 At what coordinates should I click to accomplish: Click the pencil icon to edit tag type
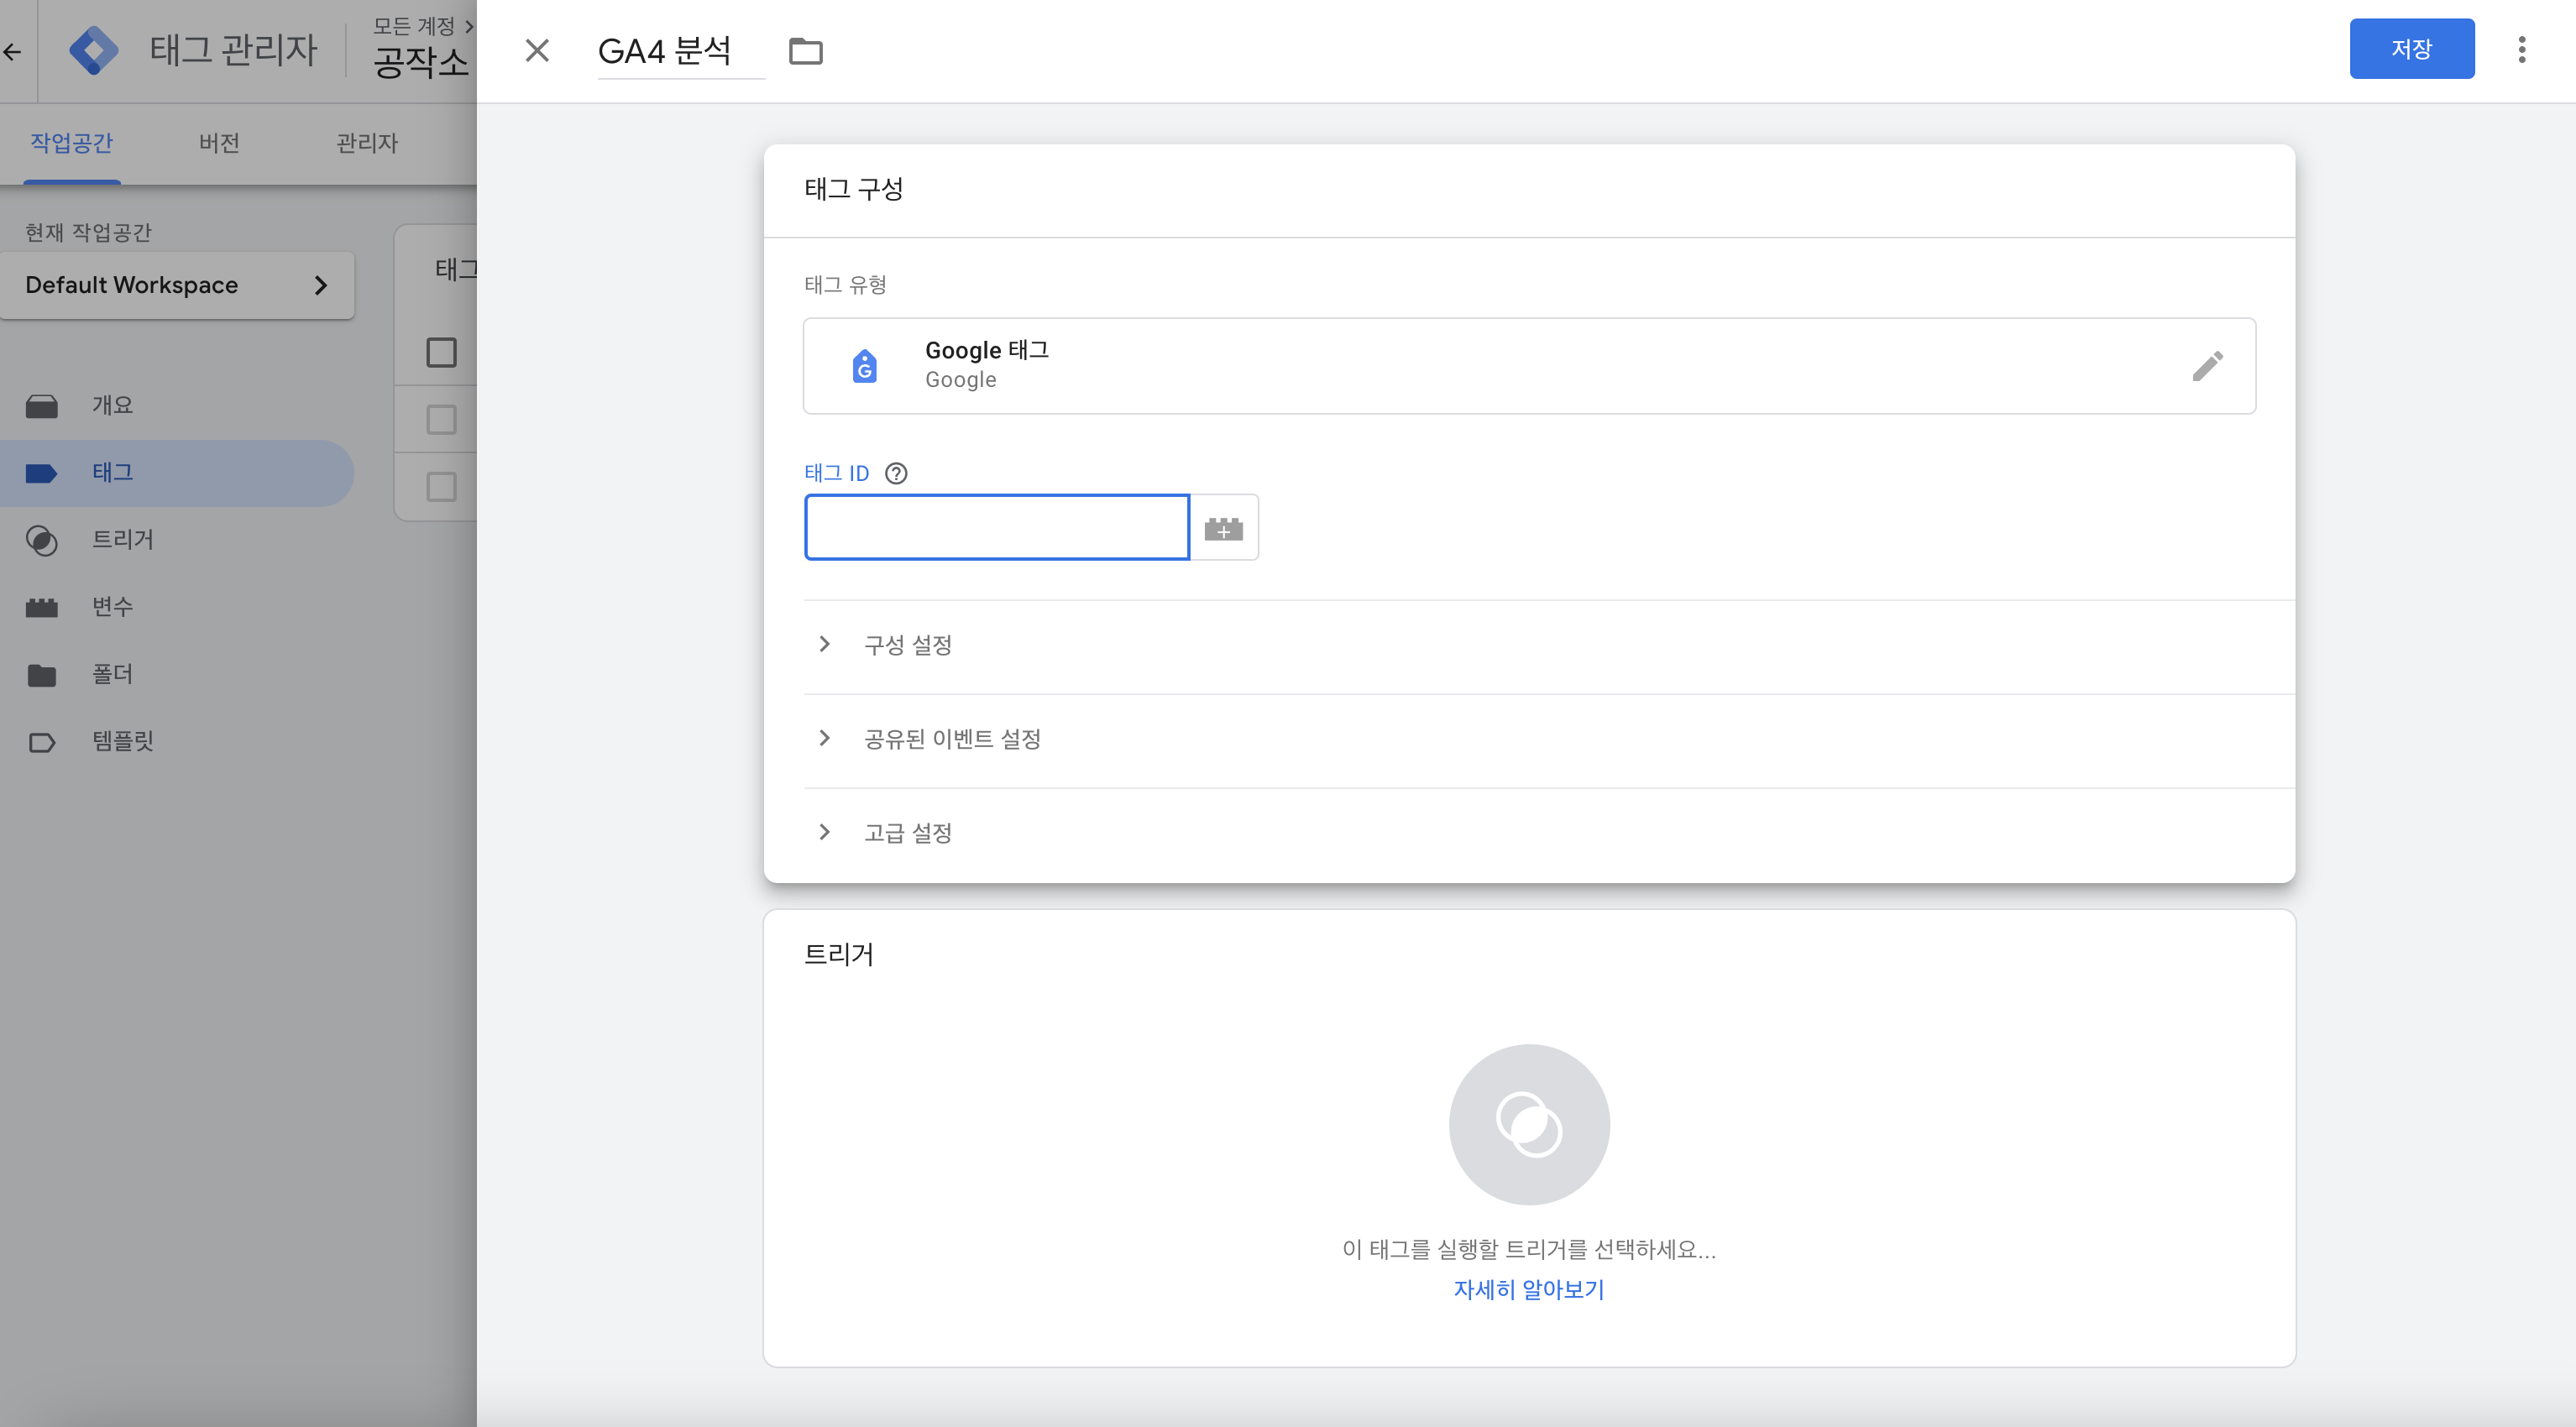(x=2207, y=366)
